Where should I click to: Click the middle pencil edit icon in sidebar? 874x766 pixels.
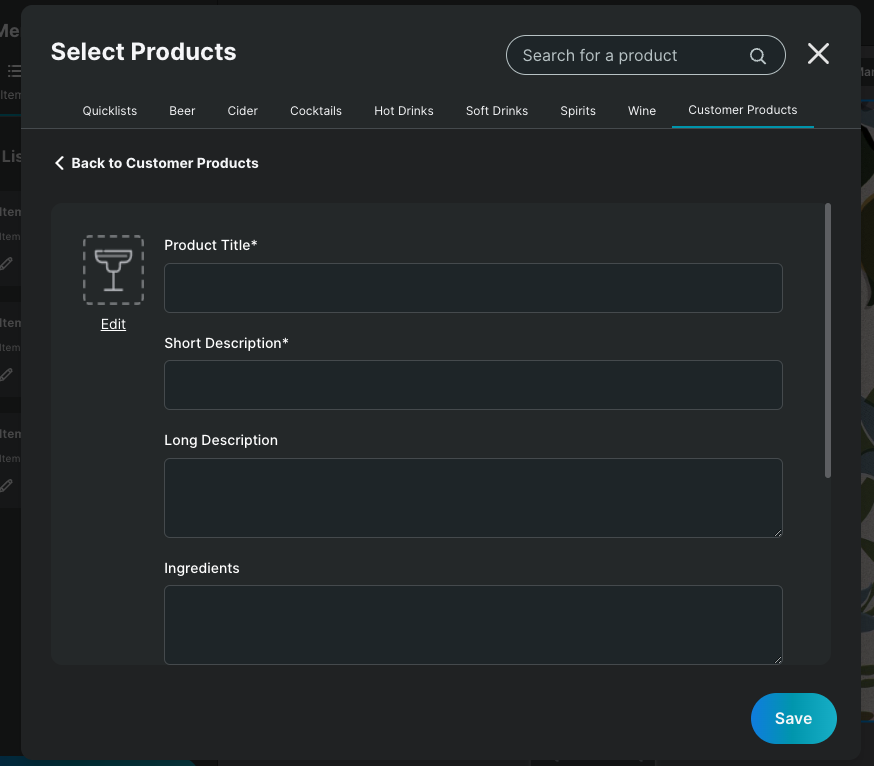pos(6,374)
